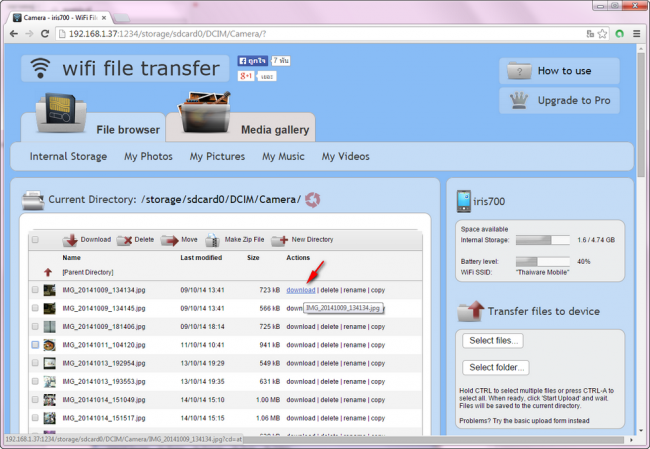Click the Internal Storage space bar
Viewport: 650px width, 449px height.
[543, 240]
